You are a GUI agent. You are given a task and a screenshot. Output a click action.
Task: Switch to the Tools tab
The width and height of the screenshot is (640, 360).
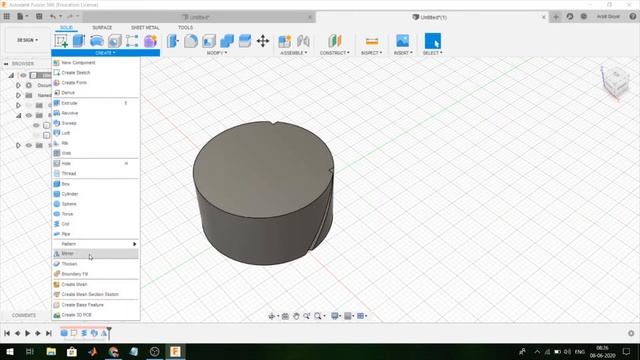(185, 27)
